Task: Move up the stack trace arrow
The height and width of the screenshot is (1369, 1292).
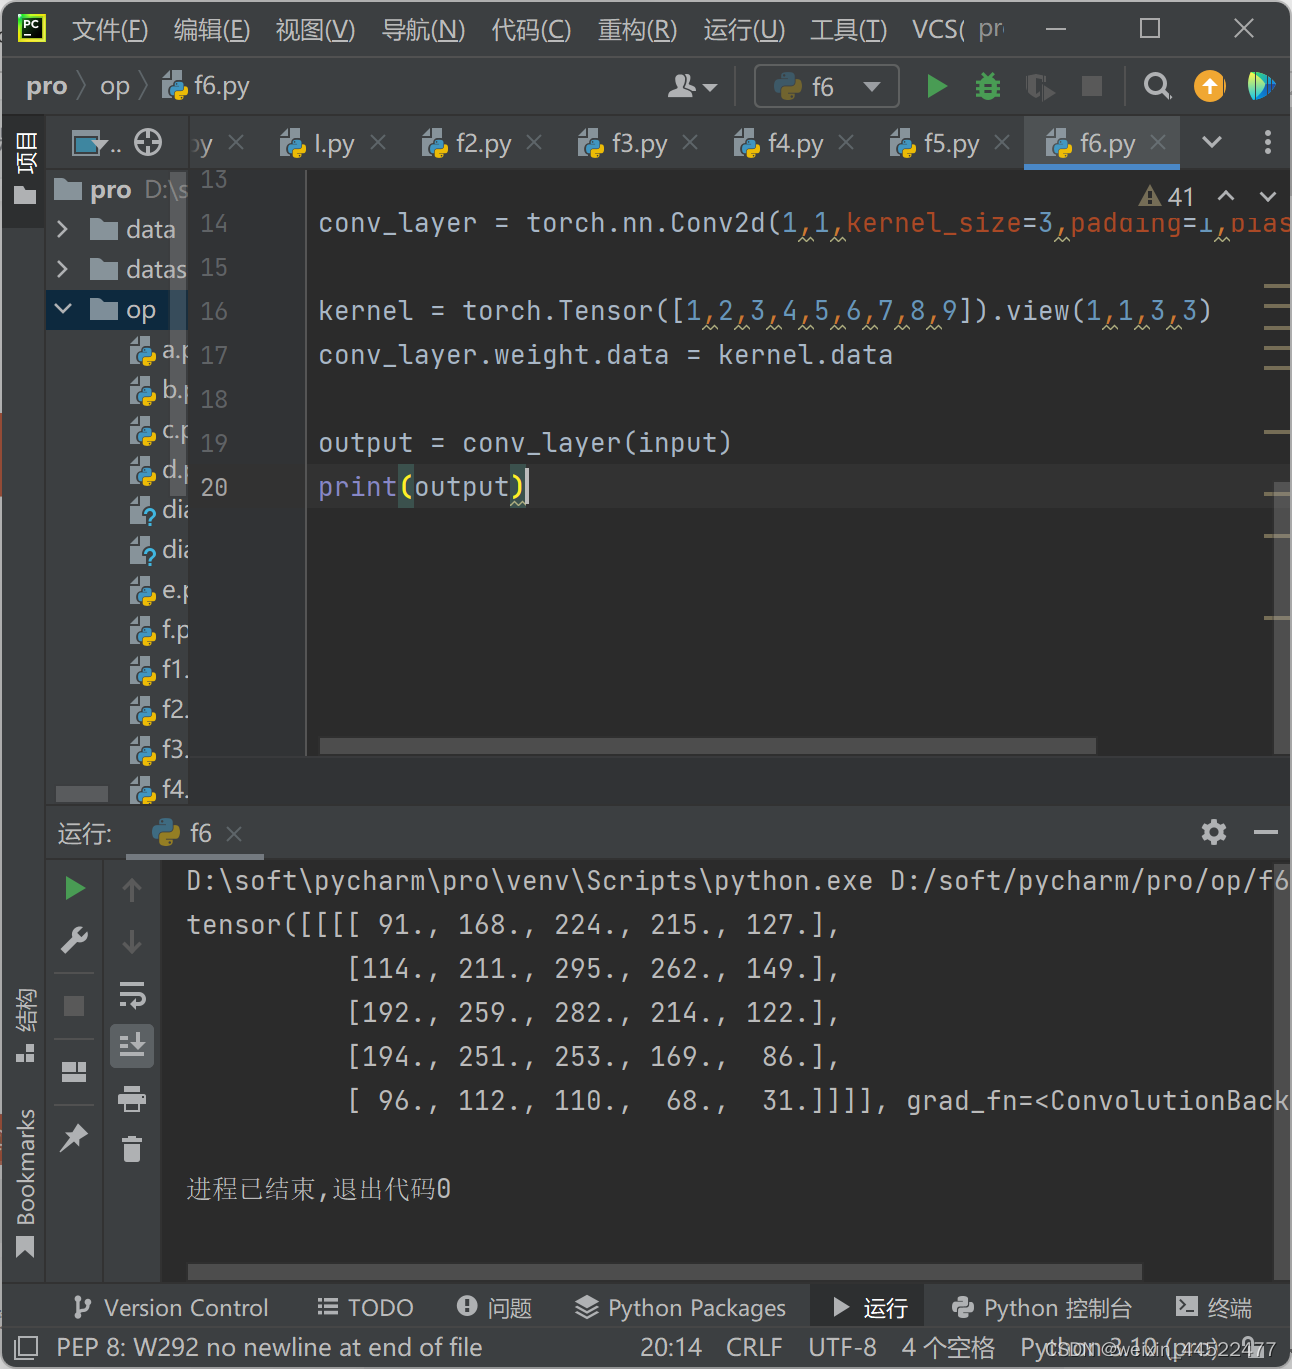Action: (132, 890)
